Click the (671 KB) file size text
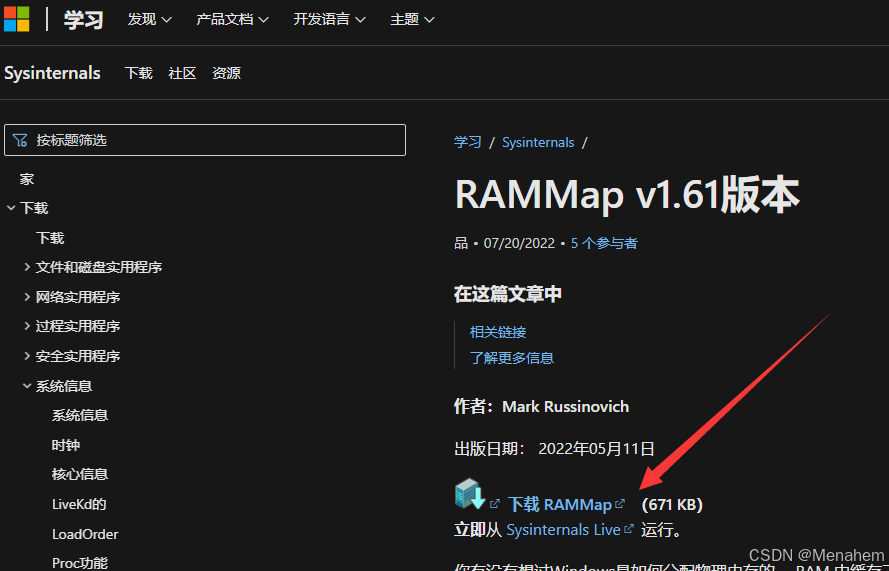 point(672,504)
